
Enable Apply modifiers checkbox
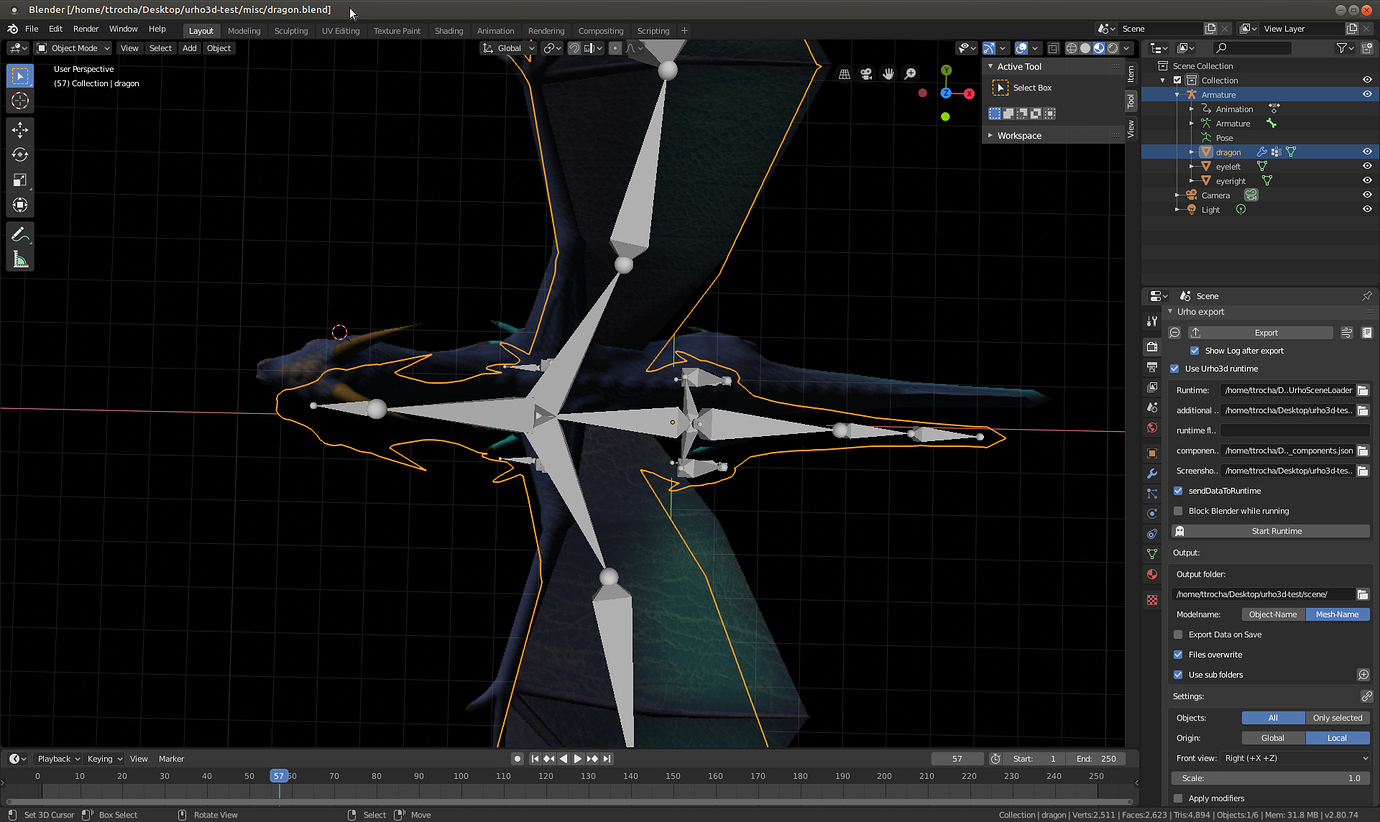click(x=1178, y=799)
